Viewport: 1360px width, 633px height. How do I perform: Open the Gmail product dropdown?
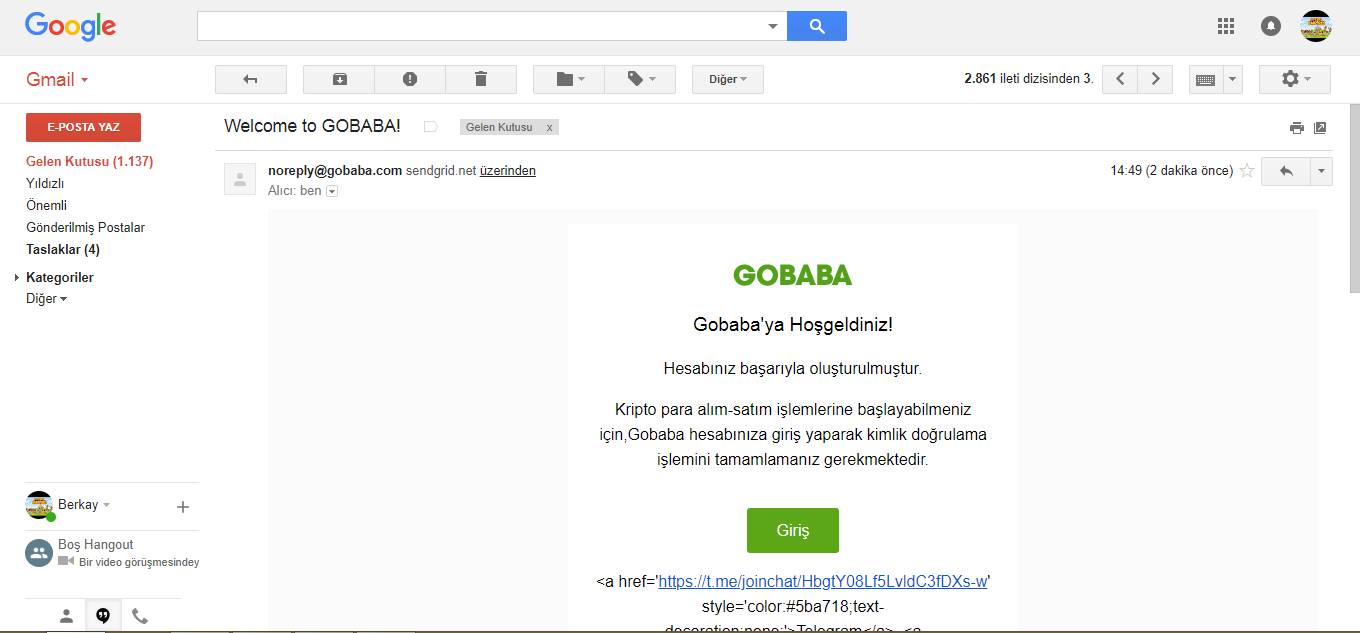click(57, 80)
